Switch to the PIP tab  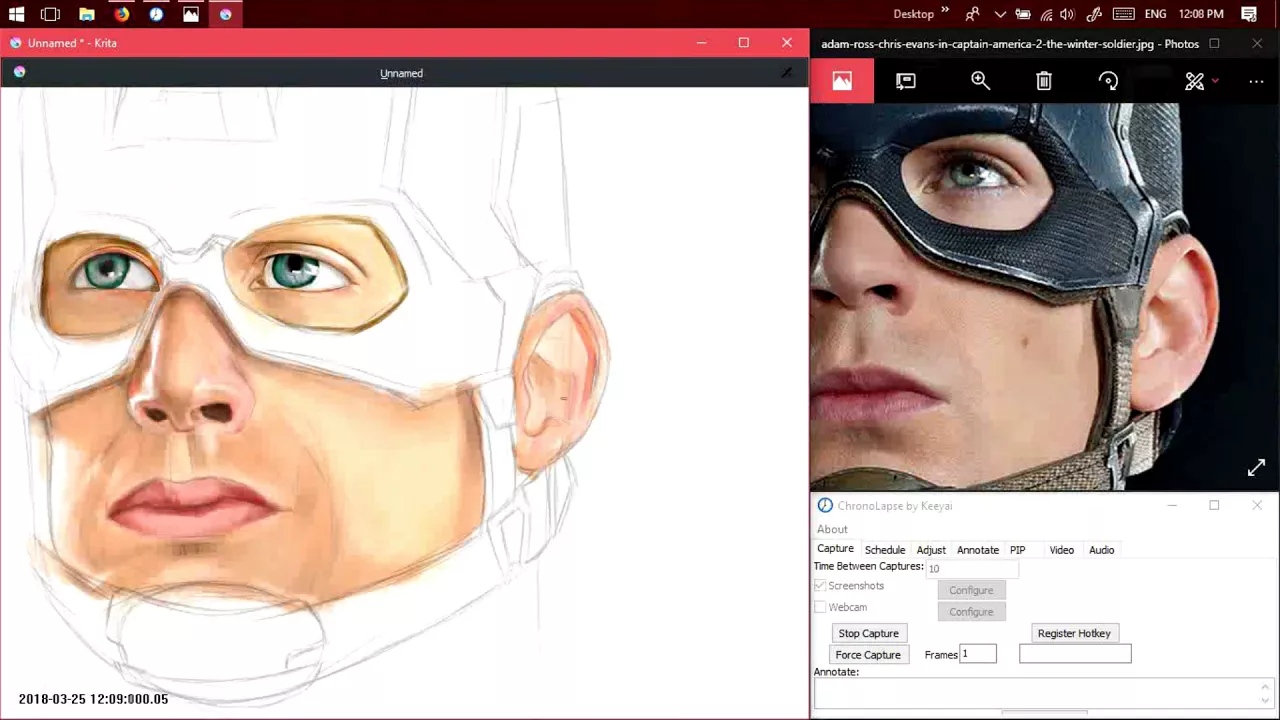[x=1018, y=550]
